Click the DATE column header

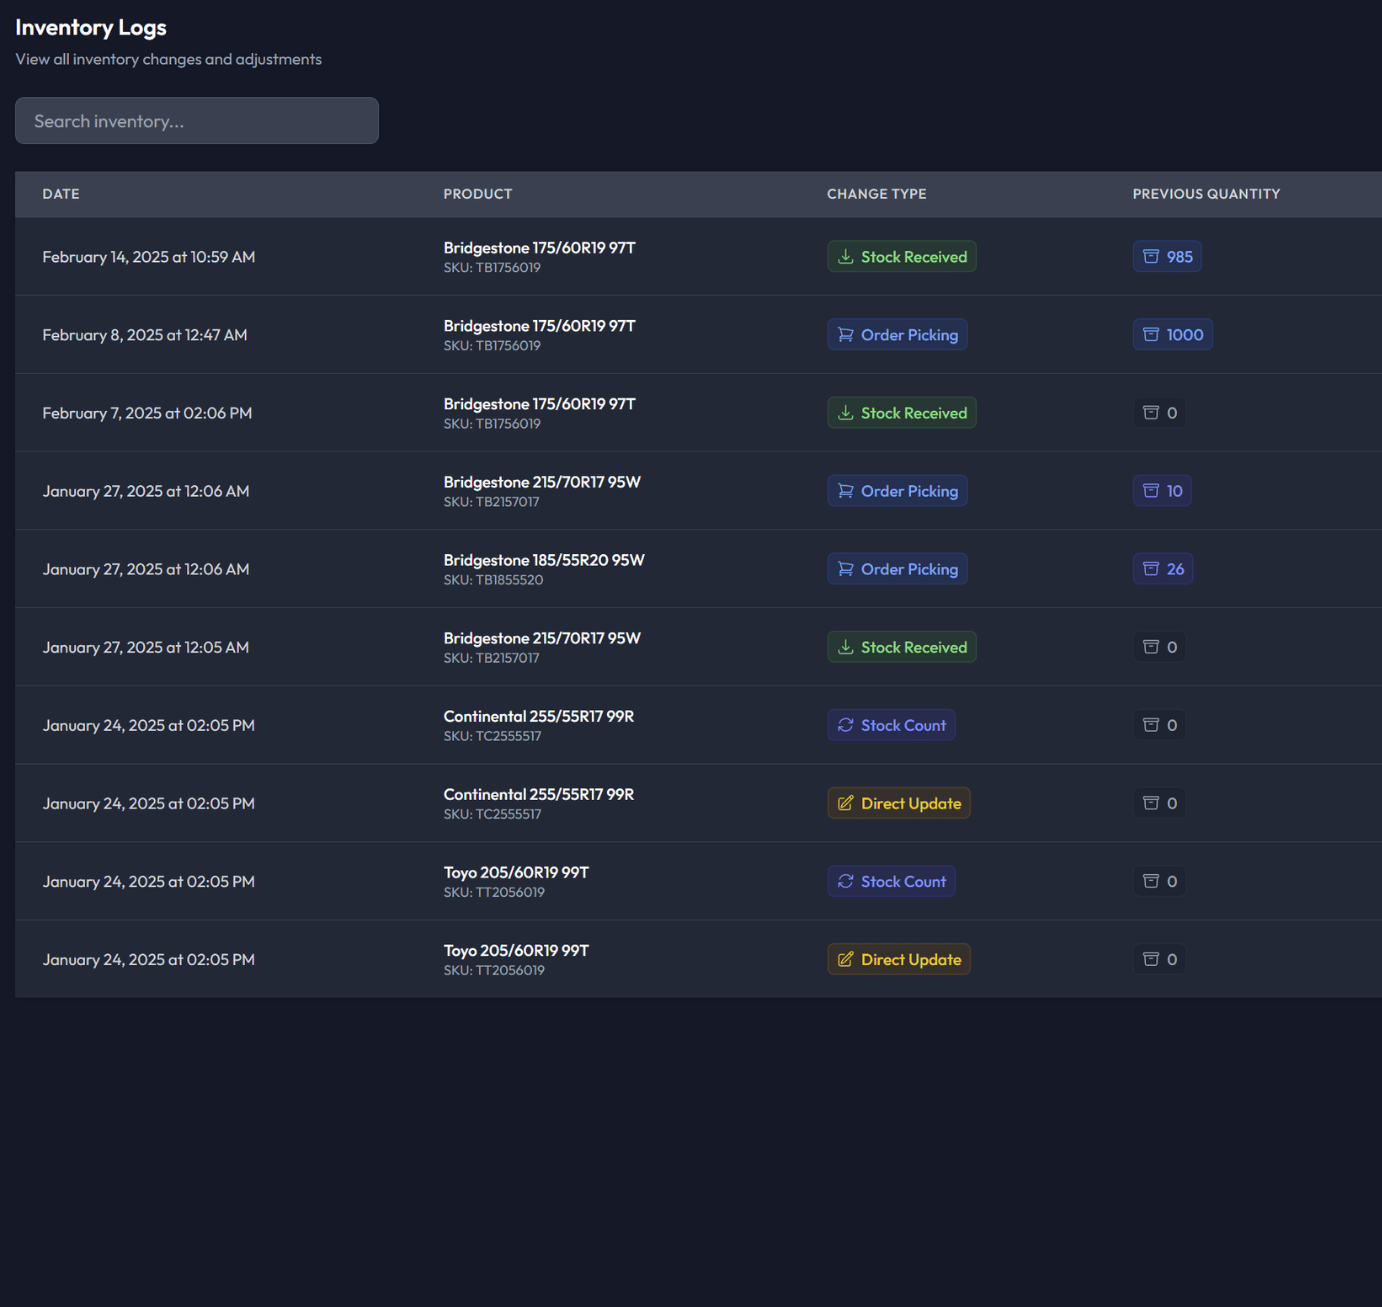pos(61,194)
